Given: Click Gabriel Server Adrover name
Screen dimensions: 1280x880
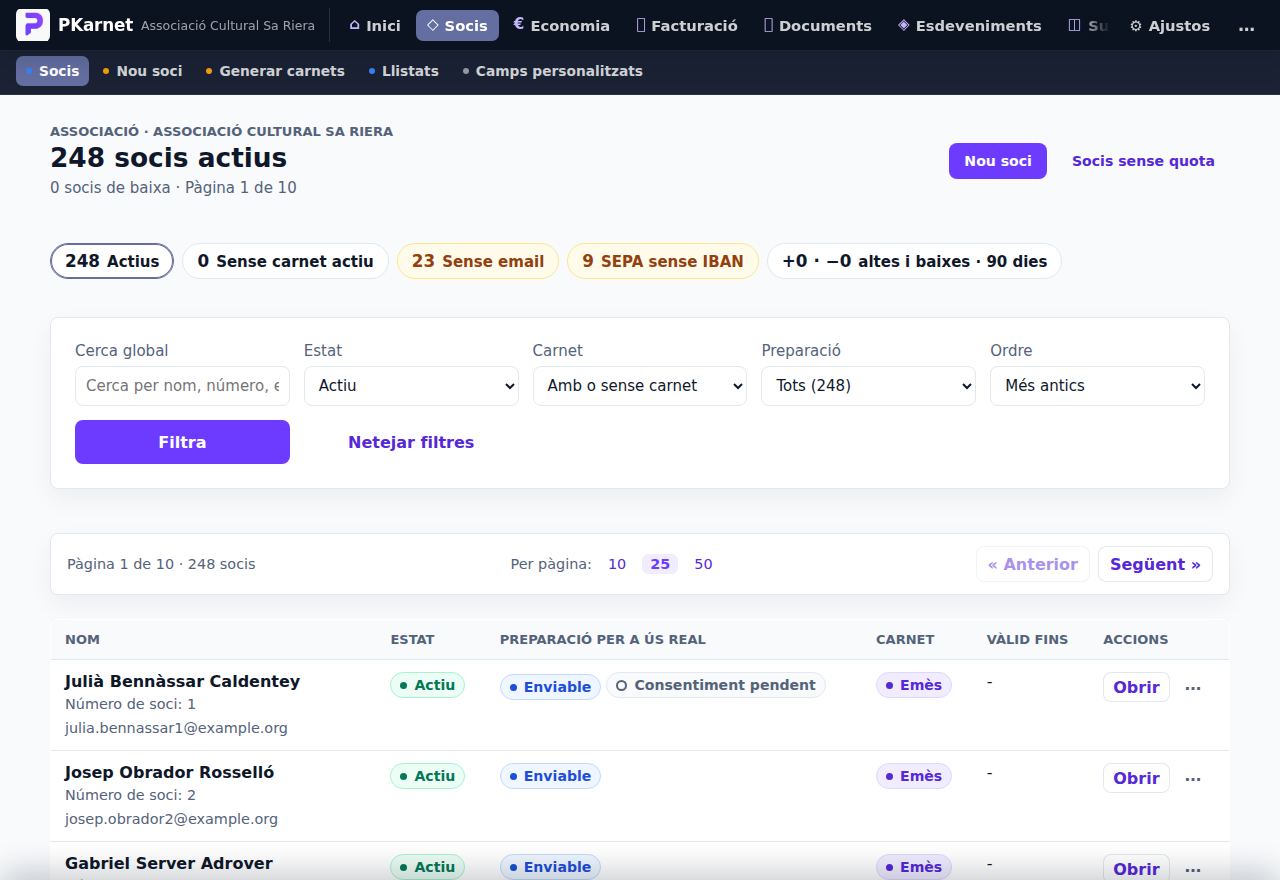Looking at the screenshot, I should 168,863.
